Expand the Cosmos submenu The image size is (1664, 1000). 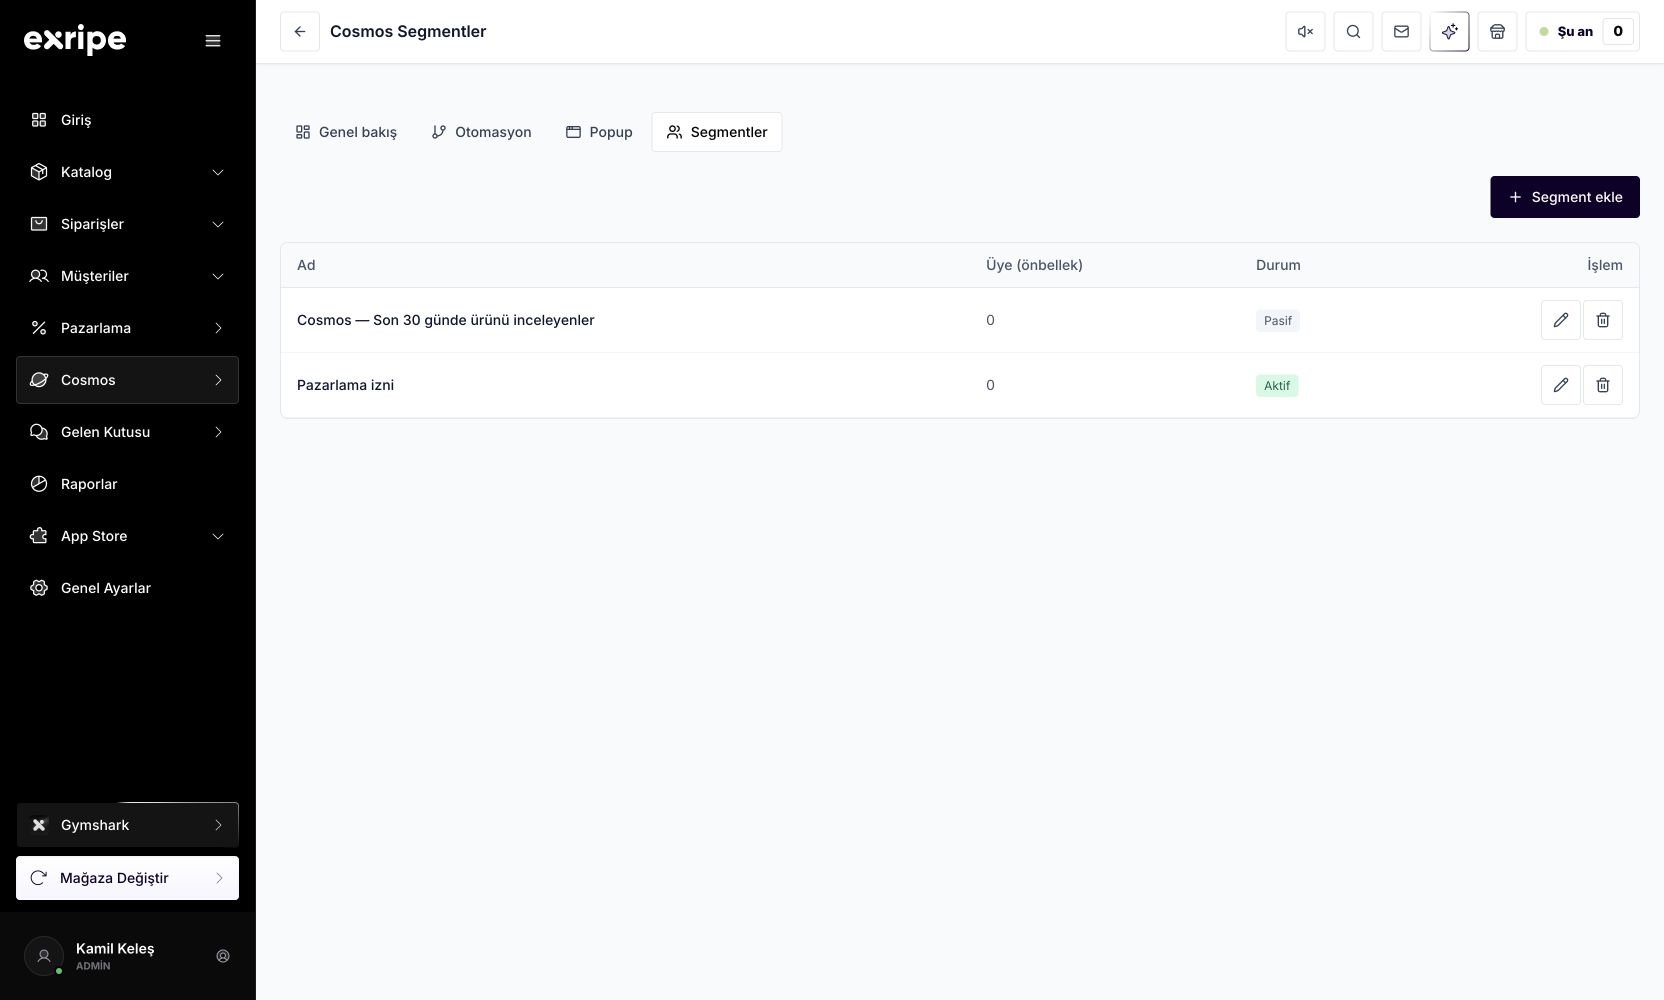point(127,380)
